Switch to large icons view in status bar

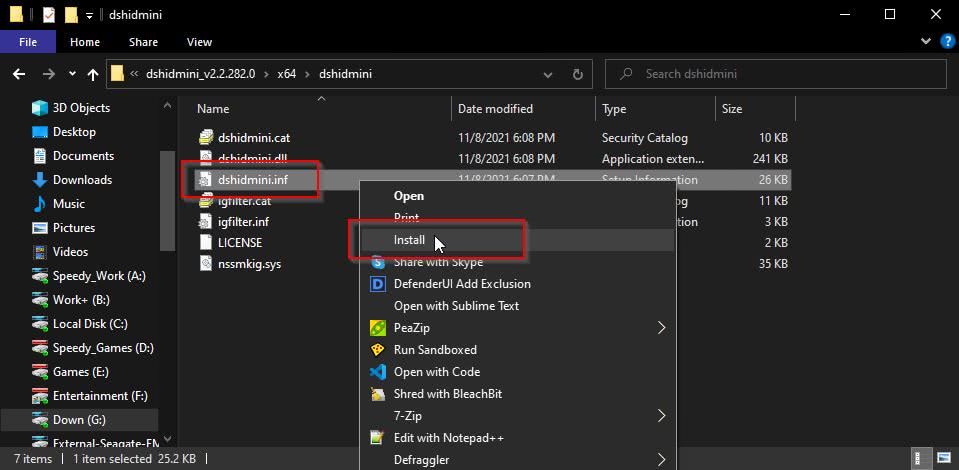(x=944, y=458)
